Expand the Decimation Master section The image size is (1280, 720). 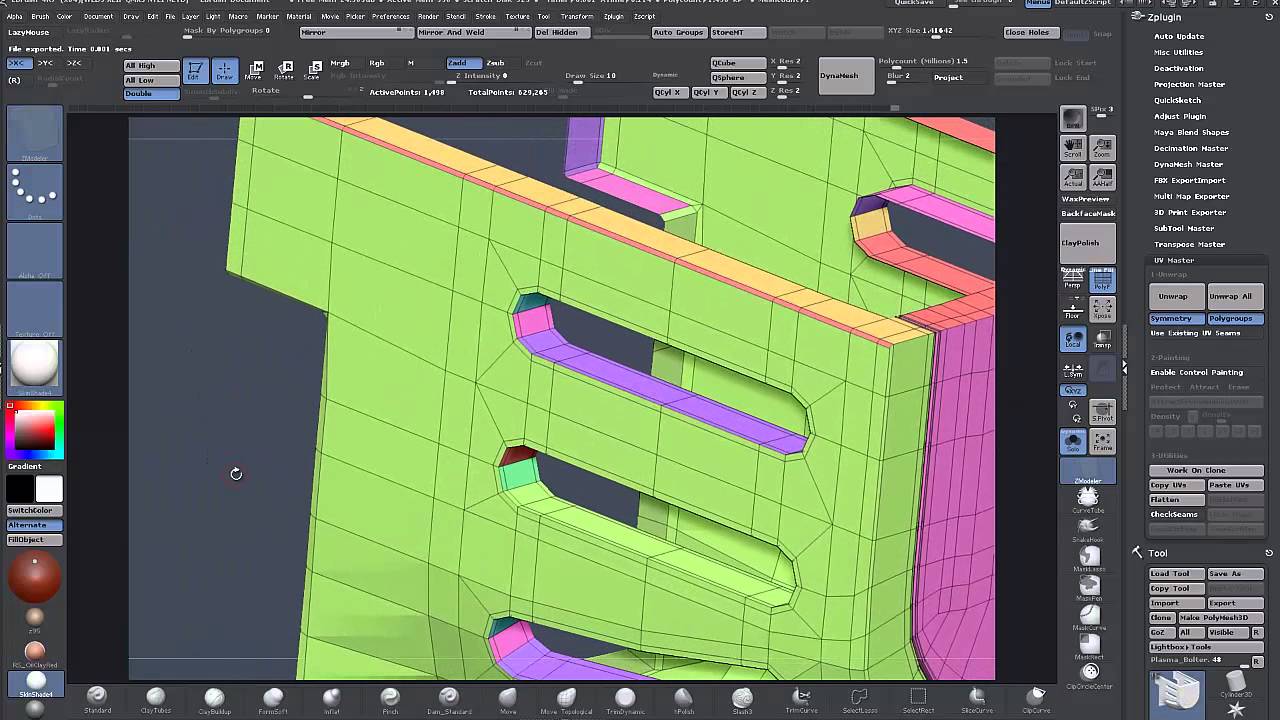tap(1191, 148)
